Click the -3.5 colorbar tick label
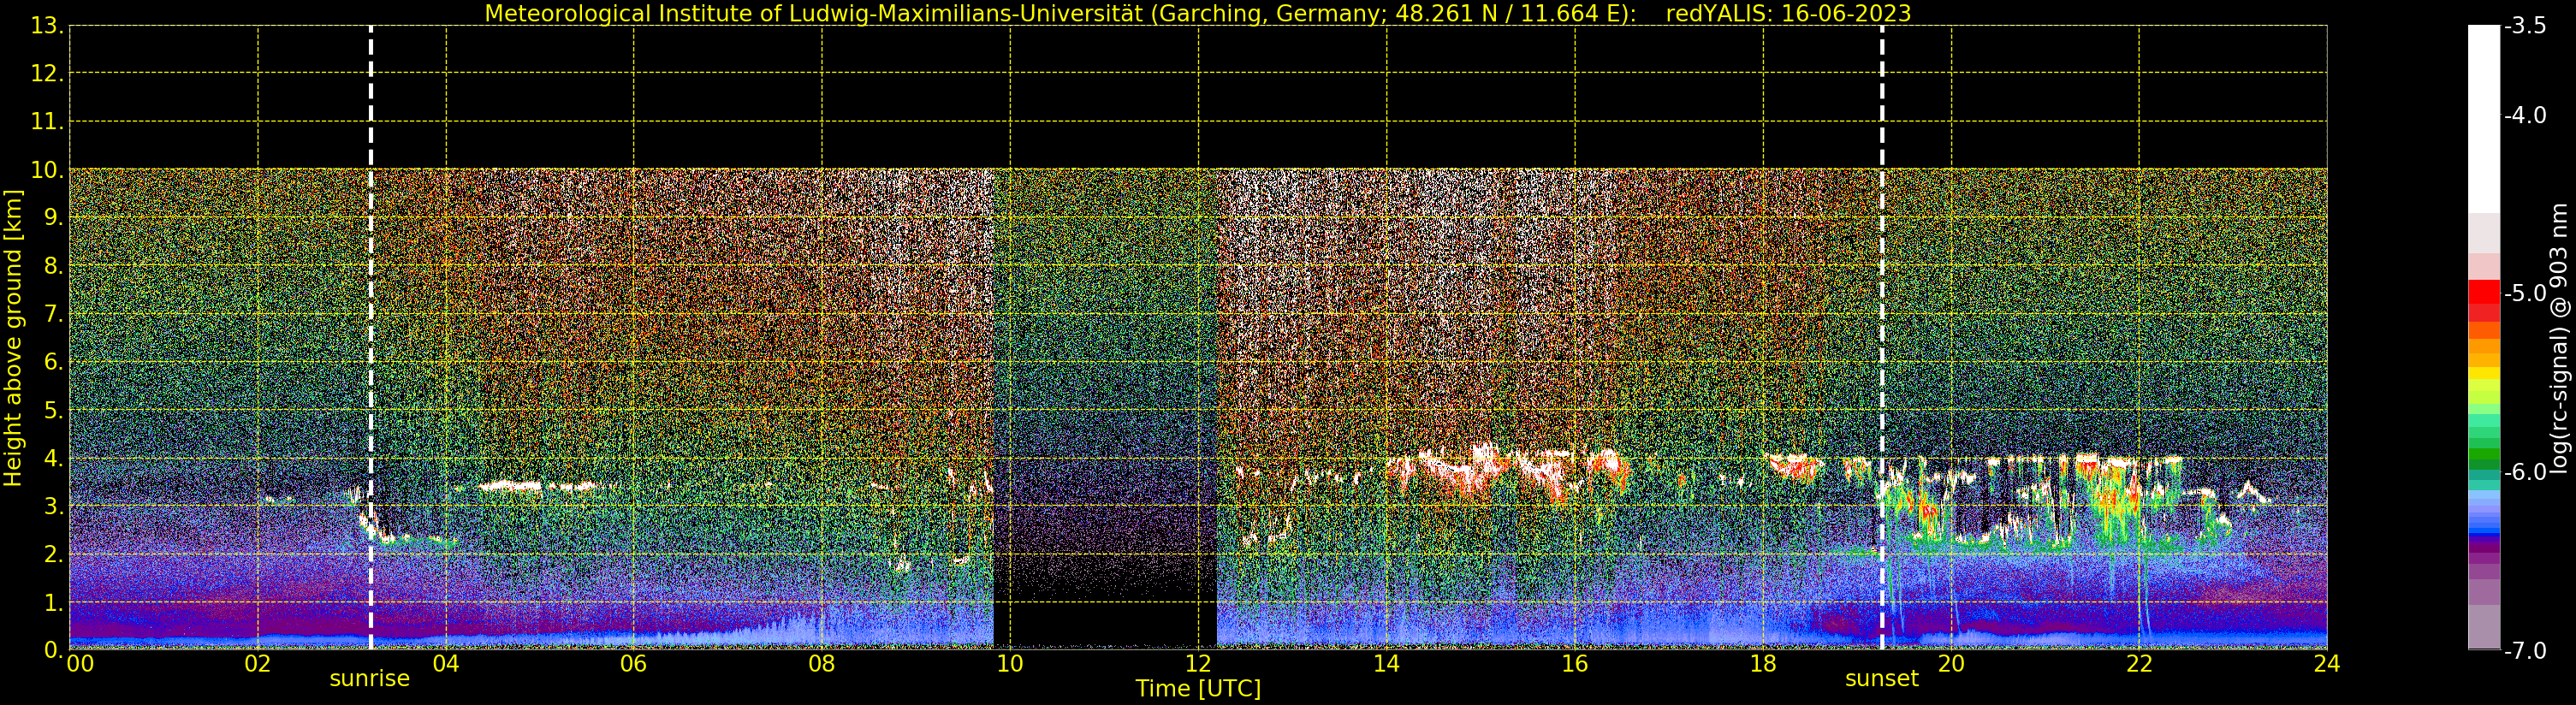This screenshot has width=2576, height=705. click(2525, 26)
